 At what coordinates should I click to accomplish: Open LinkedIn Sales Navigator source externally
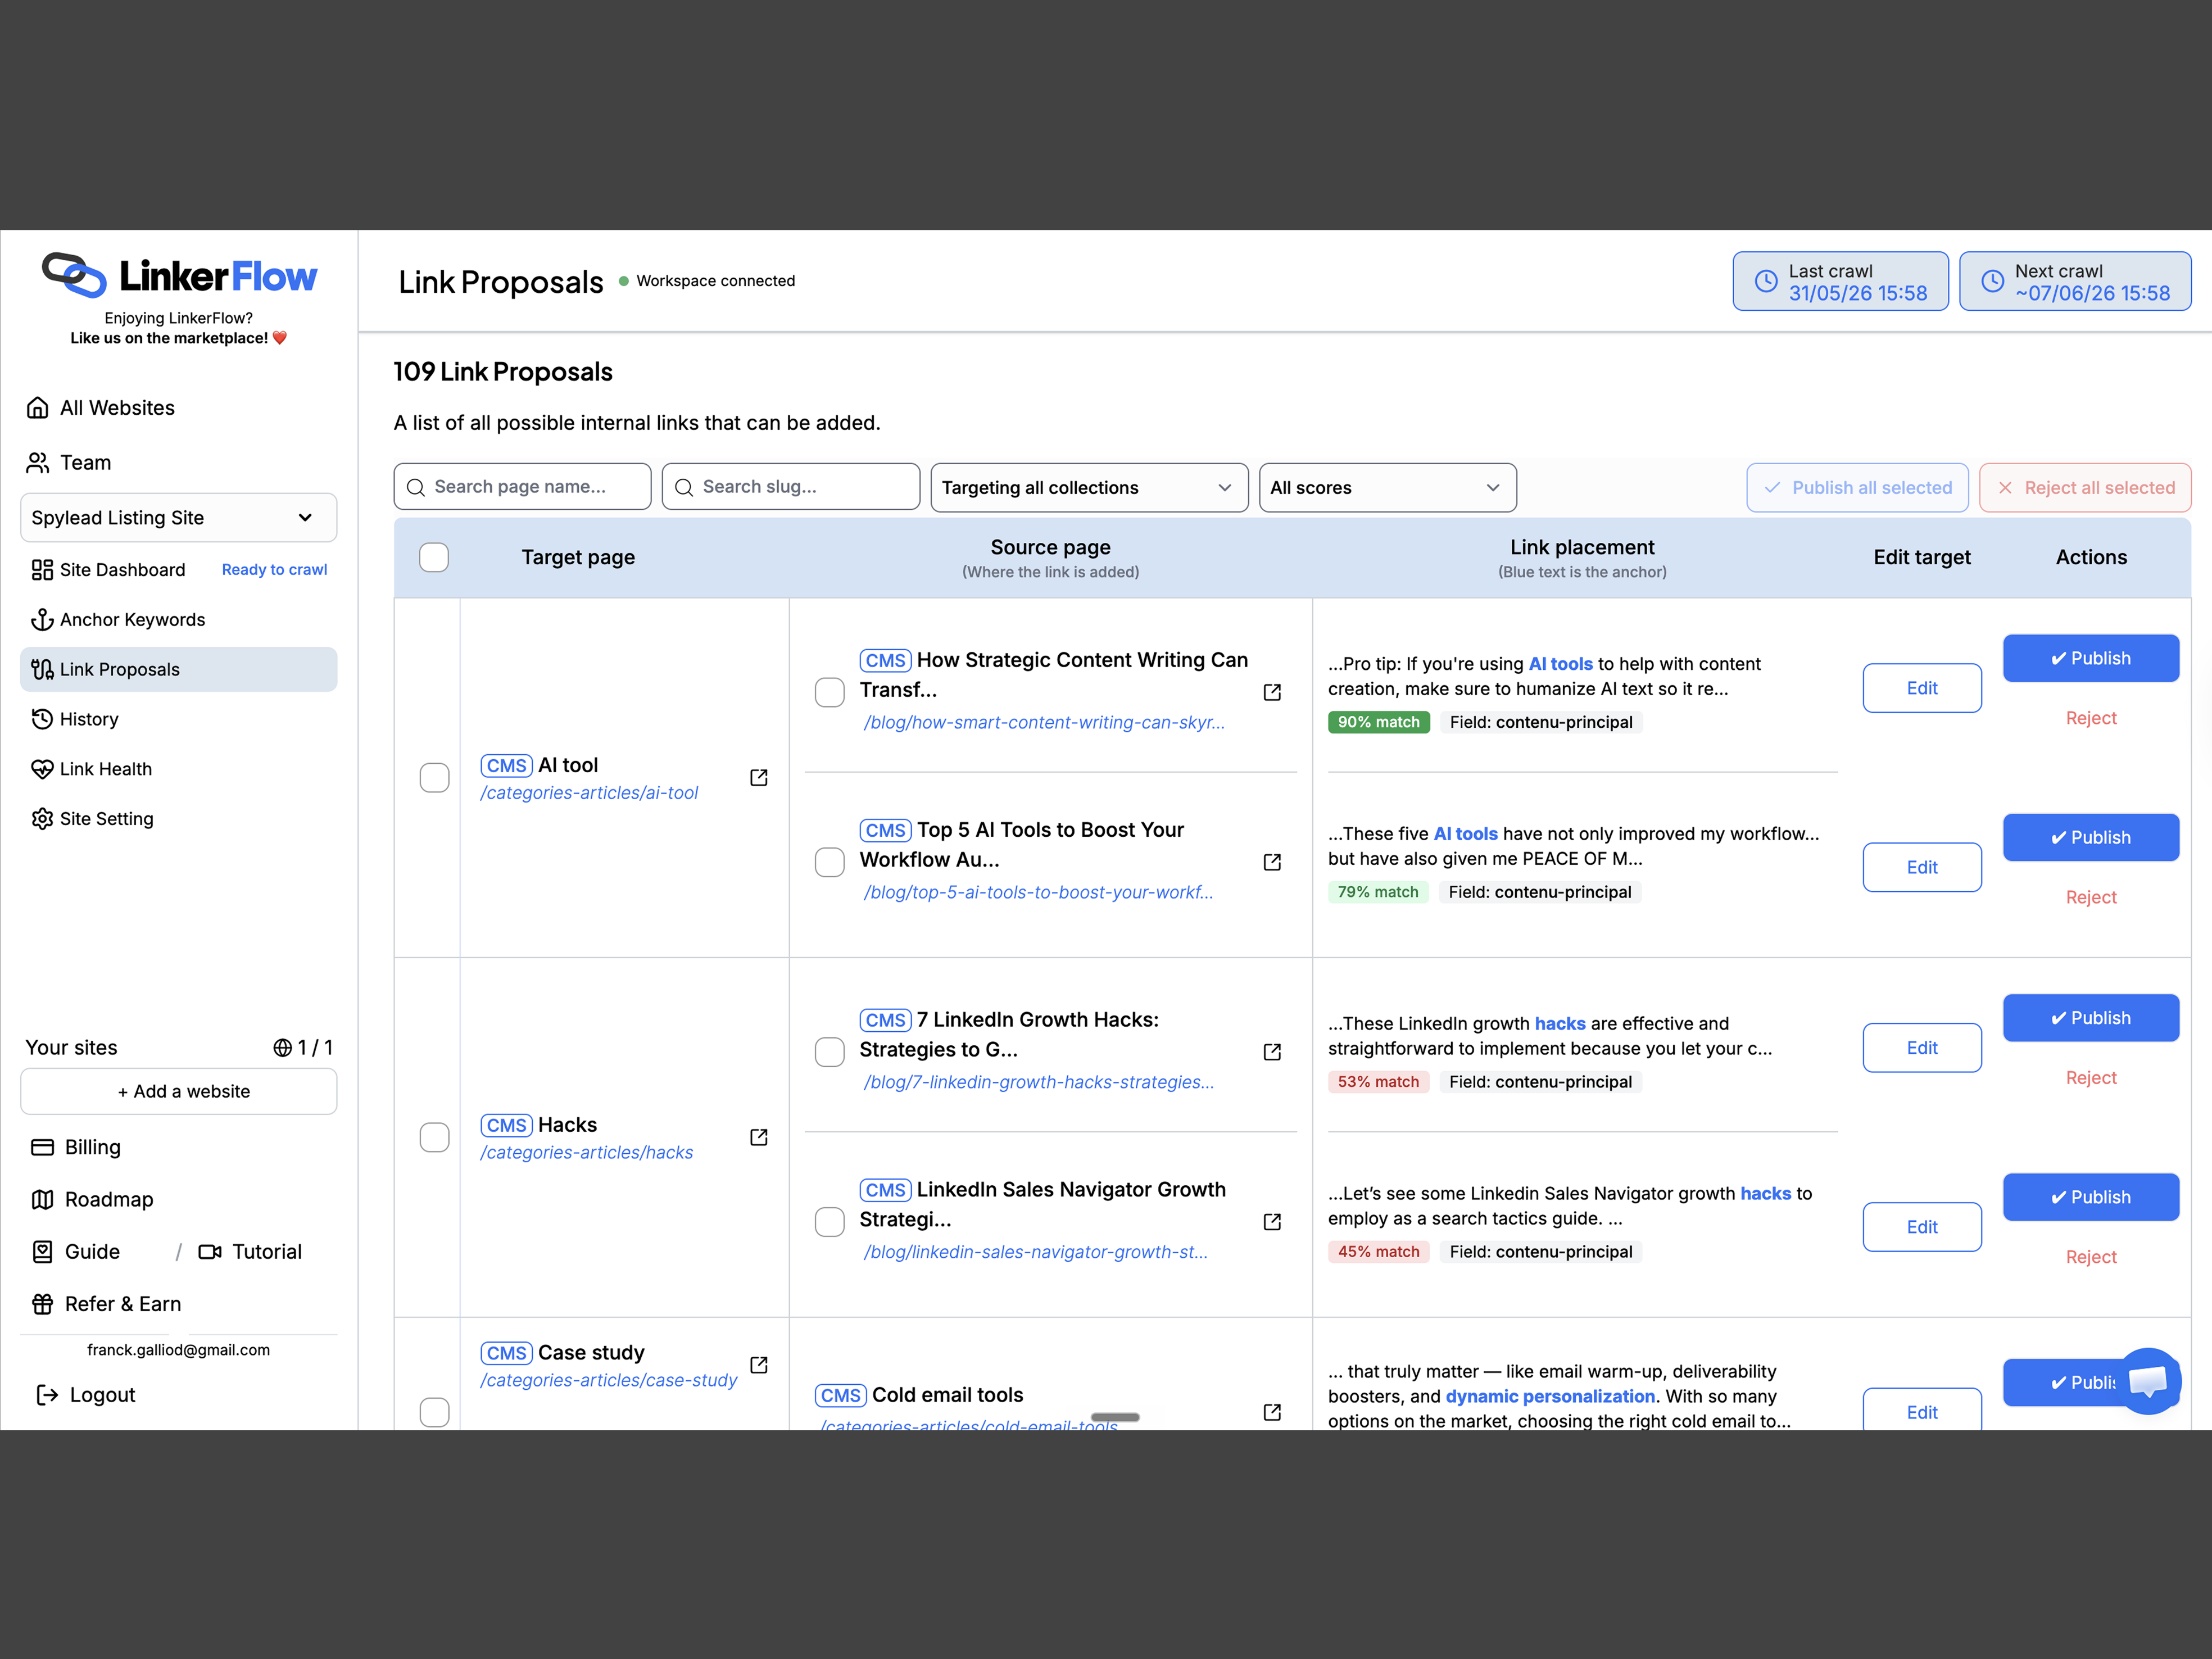(1272, 1222)
